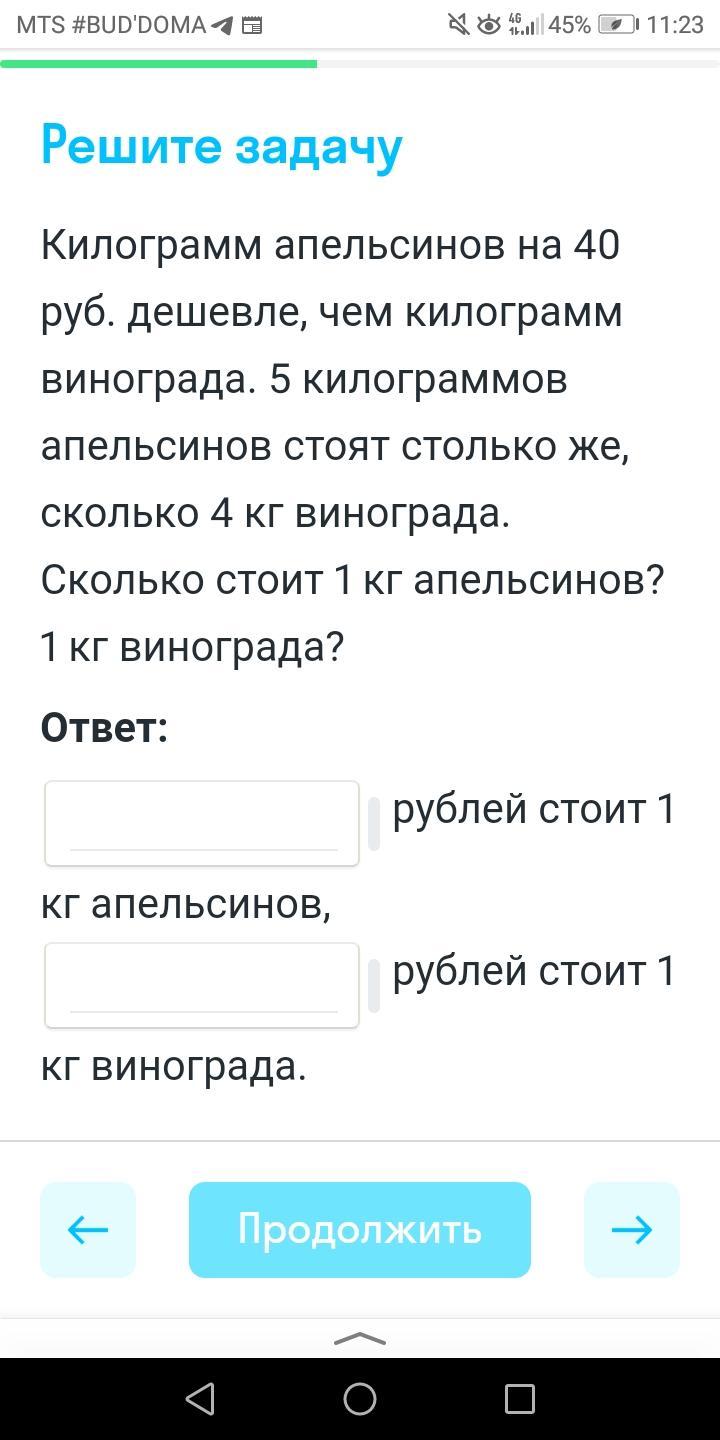
Task: Tap the Android home circle button
Action: point(360,1398)
